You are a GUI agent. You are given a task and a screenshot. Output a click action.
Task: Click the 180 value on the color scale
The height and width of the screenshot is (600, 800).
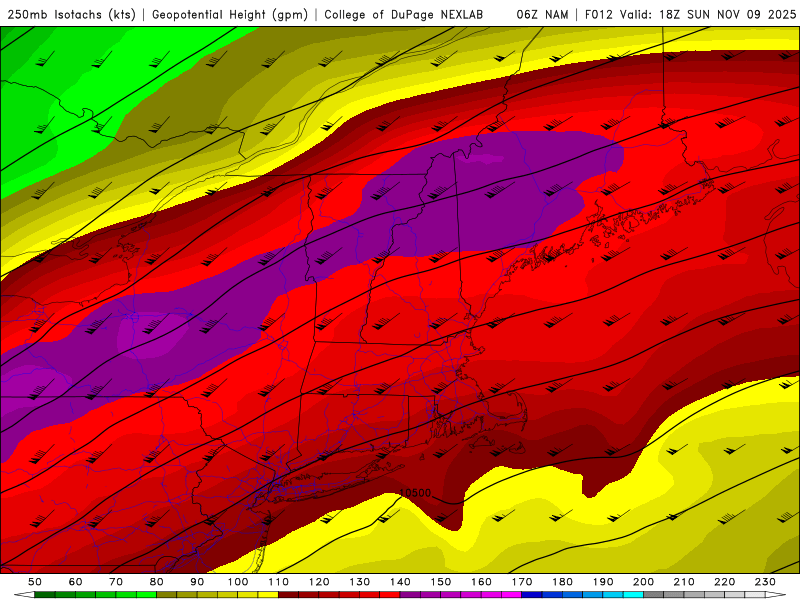[562, 582]
